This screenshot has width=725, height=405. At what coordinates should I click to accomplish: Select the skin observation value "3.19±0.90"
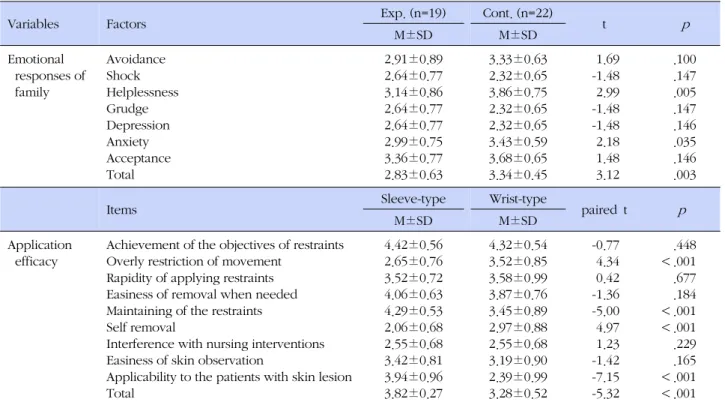click(518, 361)
